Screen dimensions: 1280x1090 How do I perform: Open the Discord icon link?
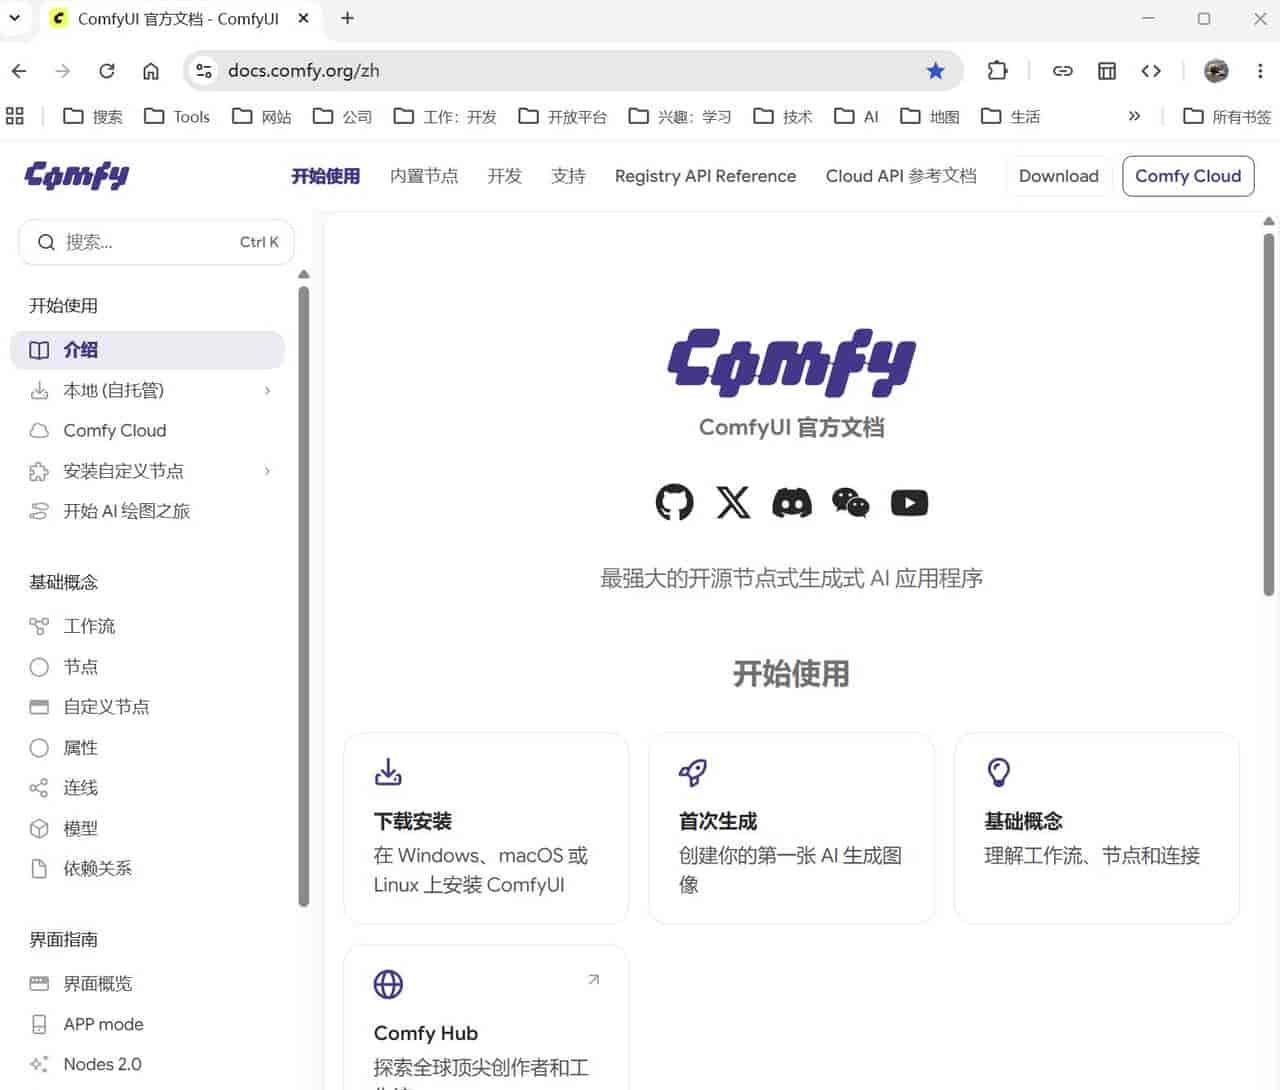(792, 502)
